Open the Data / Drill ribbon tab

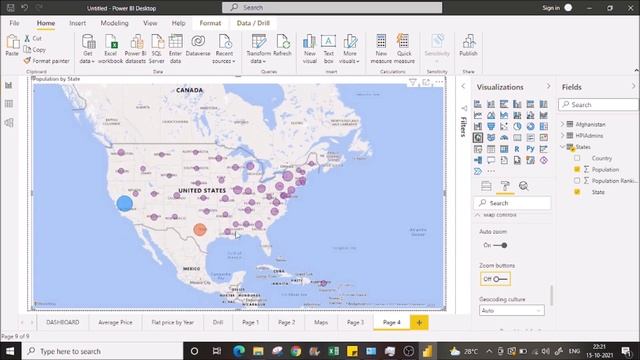[x=253, y=23]
